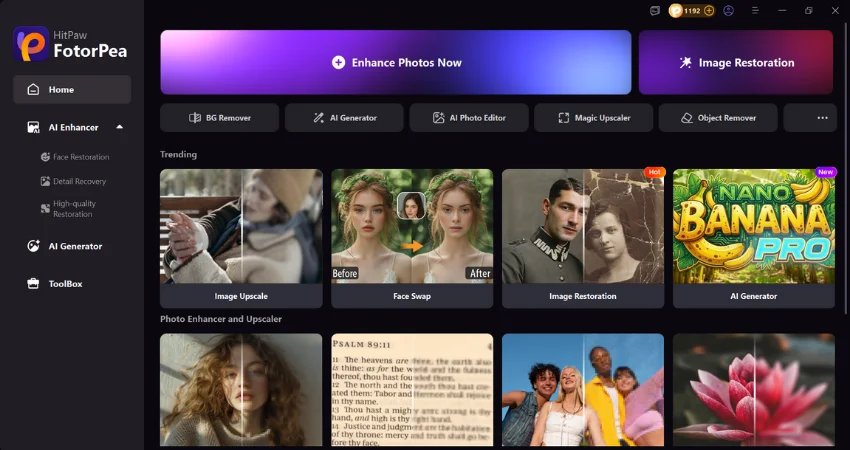This screenshot has height=450, width=850.
Task: Open the Face Swap trending card
Action: (413, 239)
